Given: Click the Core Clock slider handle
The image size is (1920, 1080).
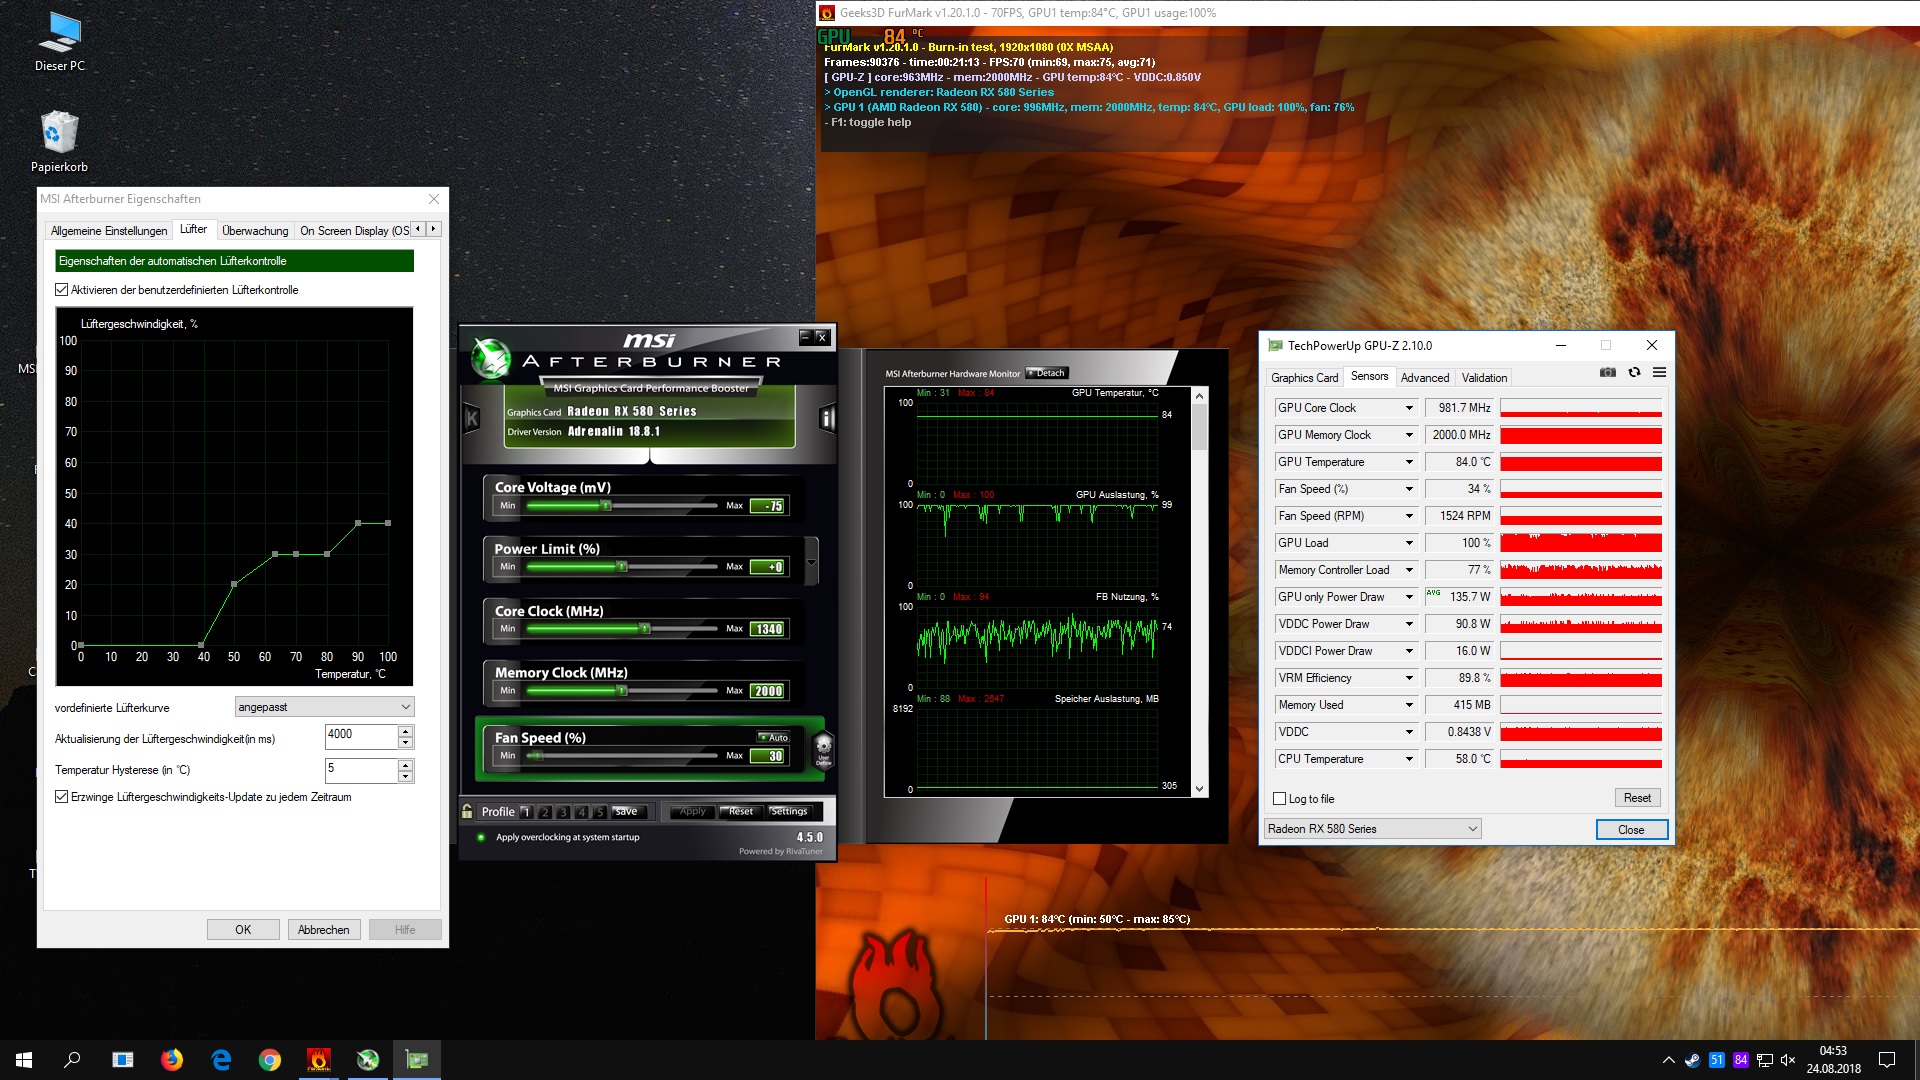Looking at the screenshot, I should click(645, 629).
